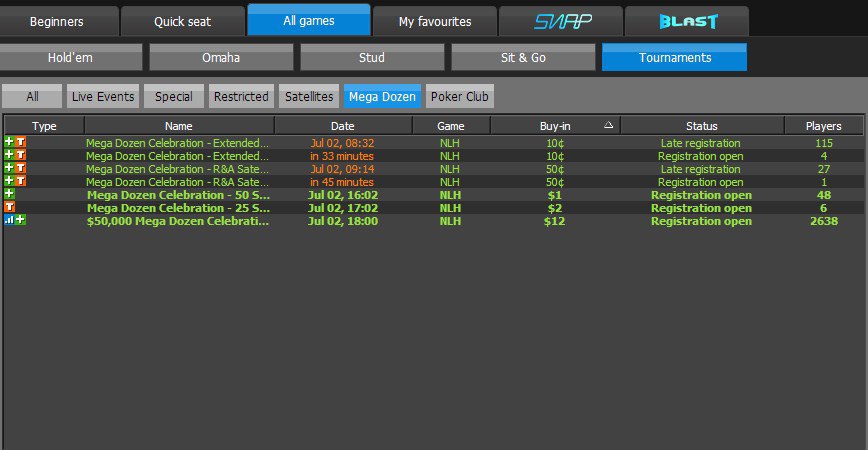Screen dimensions: 868x450
Task: Select the All games tab
Action: [309, 20]
